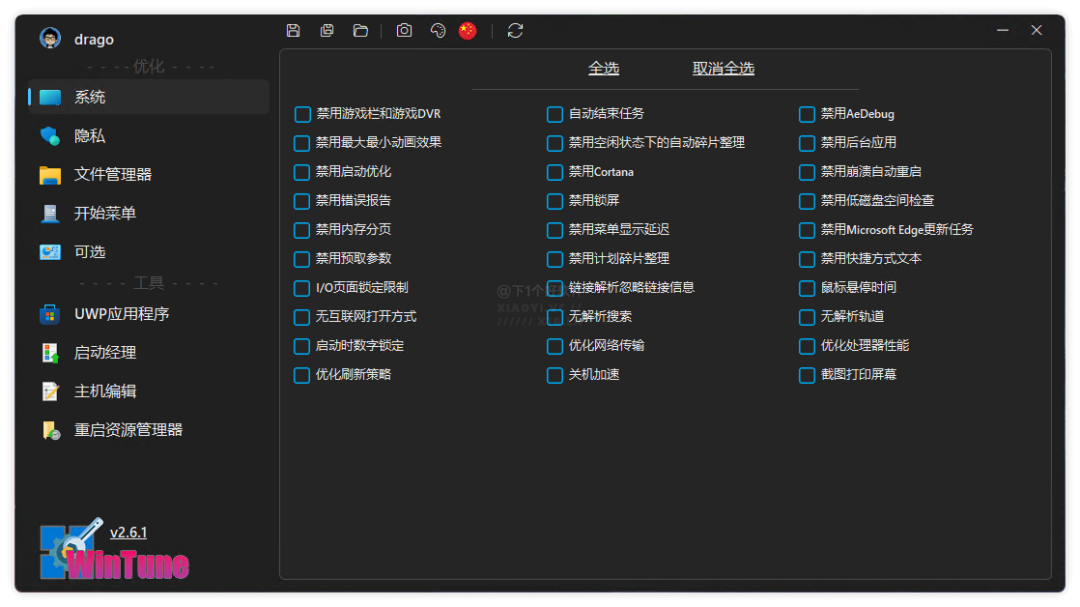Screen dimensions: 1080x607
Task: Check 禁用Cortana option
Action: tap(554, 172)
